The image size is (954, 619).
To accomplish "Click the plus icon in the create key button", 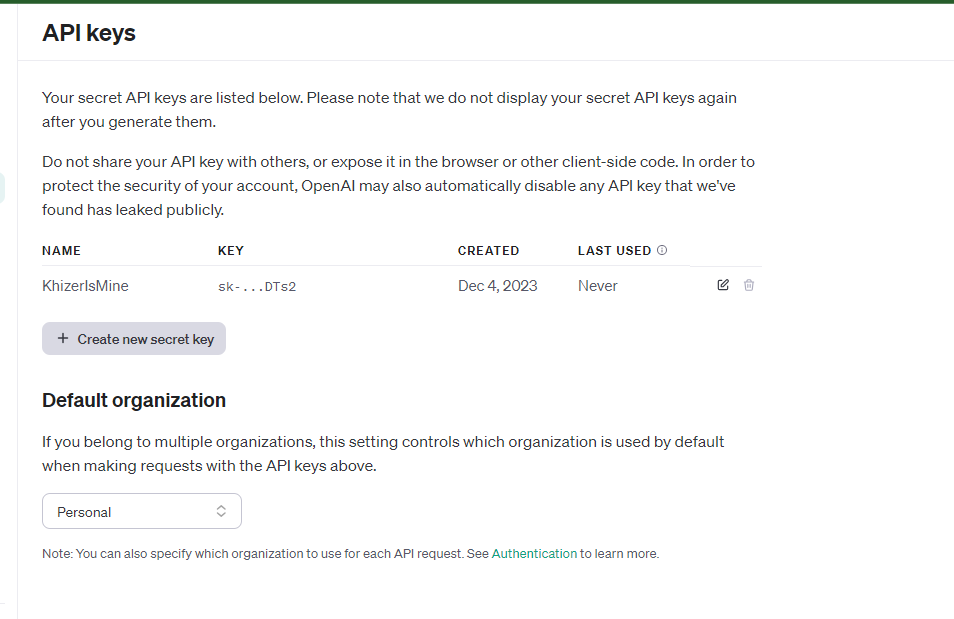I will click(x=63, y=339).
